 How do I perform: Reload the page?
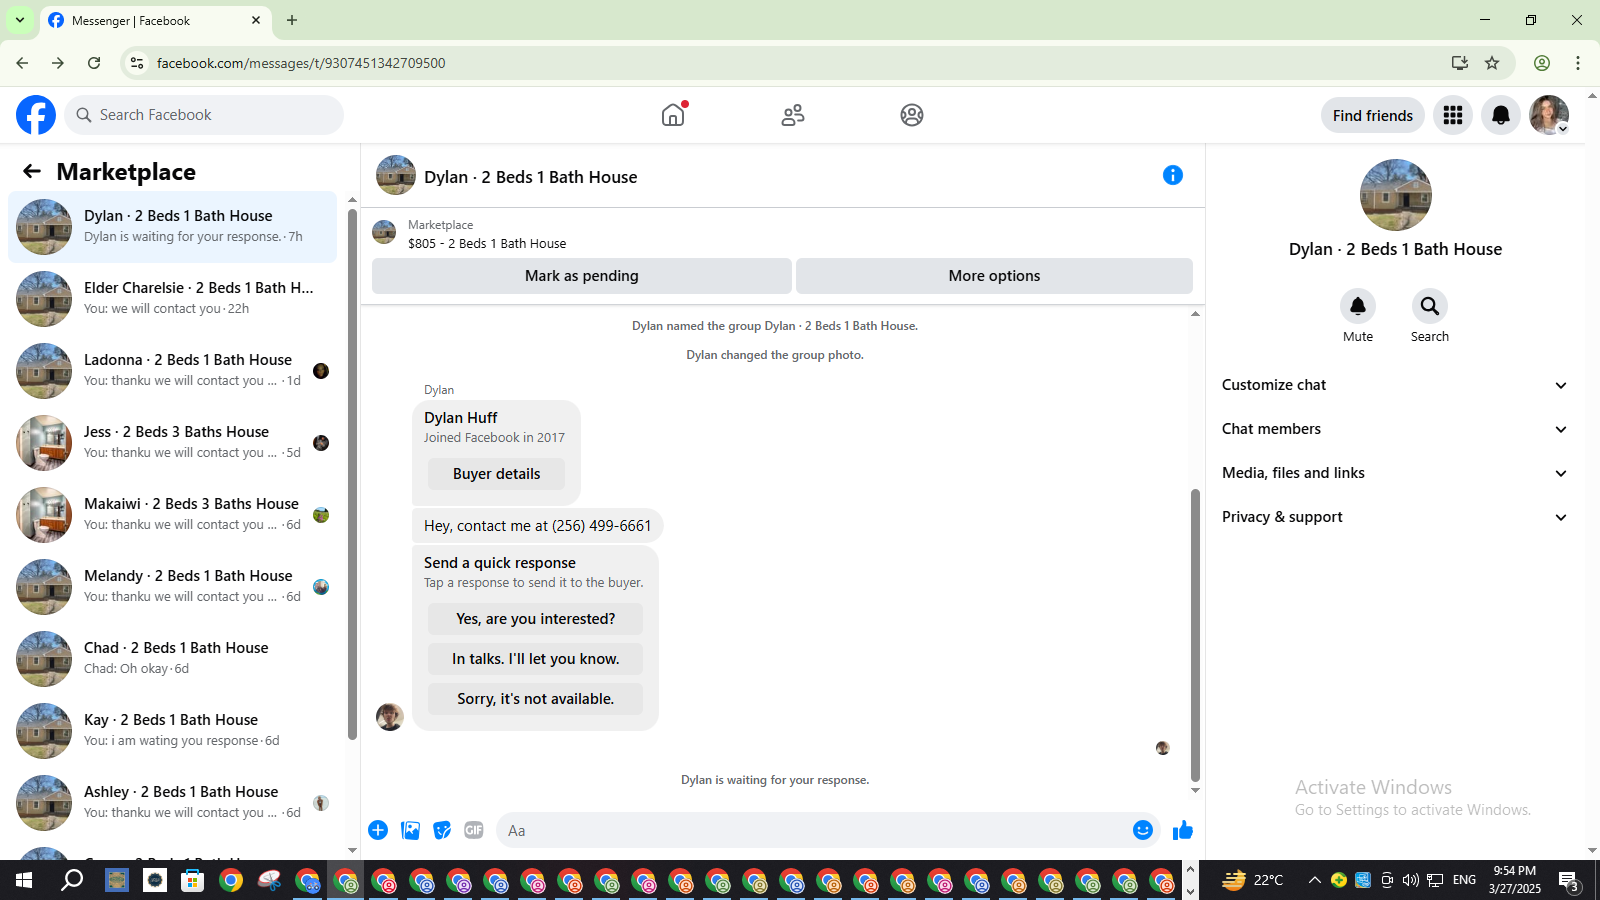(x=94, y=63)
